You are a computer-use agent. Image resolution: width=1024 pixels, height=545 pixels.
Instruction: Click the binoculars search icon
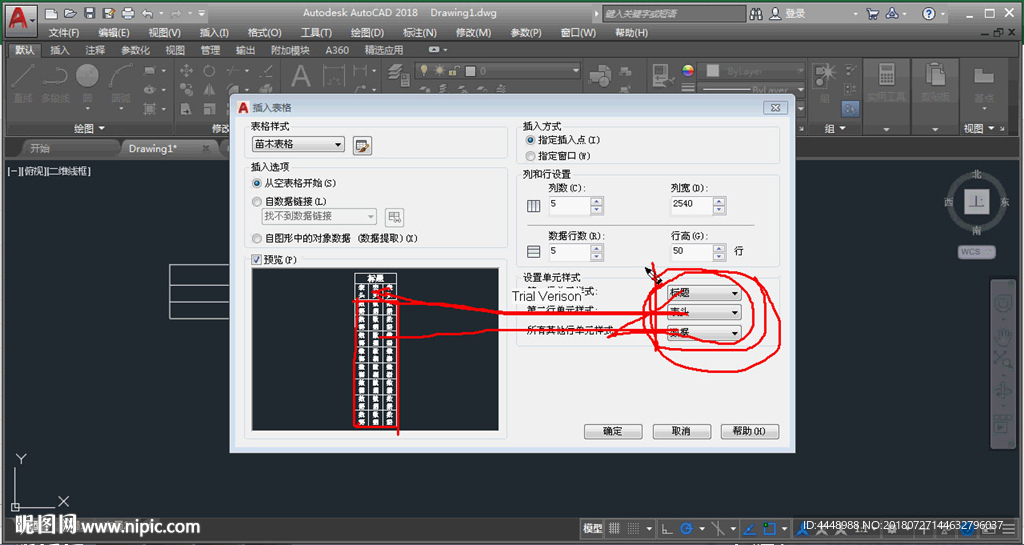click(x=756, y=14)
